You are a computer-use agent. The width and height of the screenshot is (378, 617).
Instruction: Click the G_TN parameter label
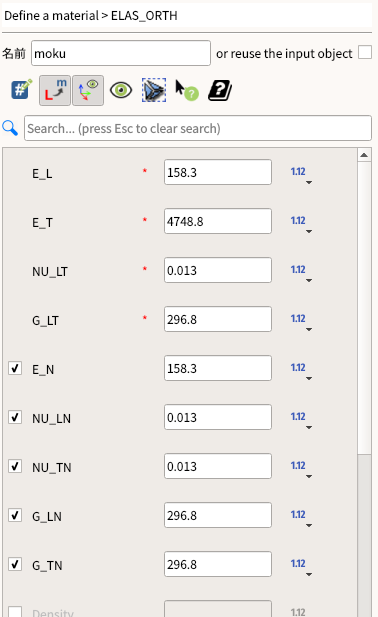(x=47, y=565)
